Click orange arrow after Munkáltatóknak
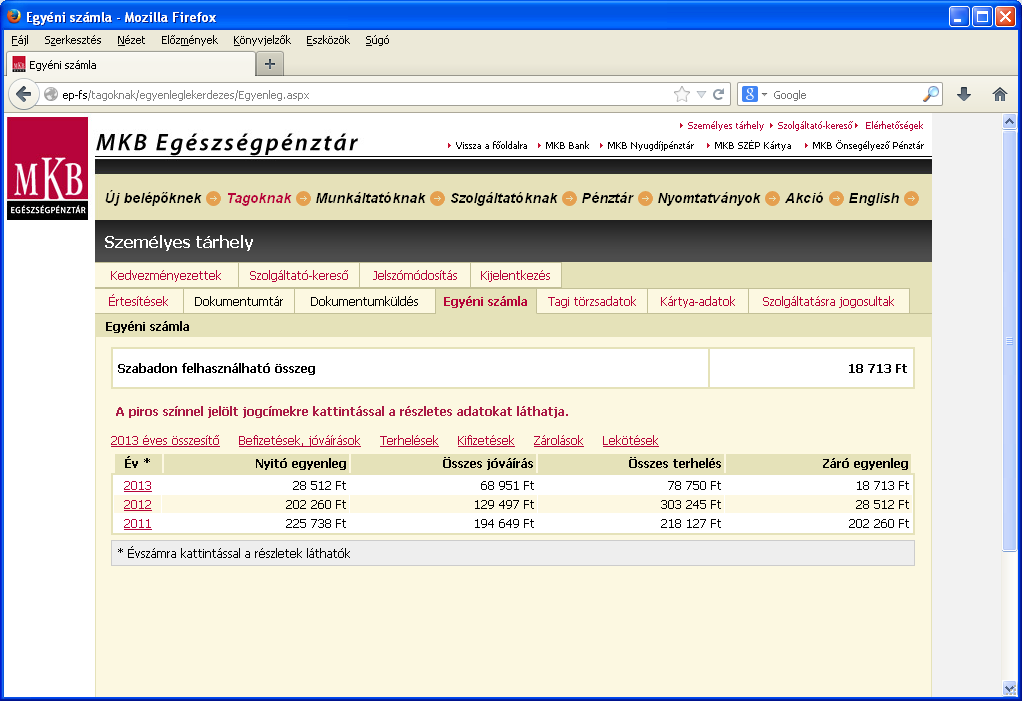This screenshot has width=1022, height=701. tap(437, 198)
